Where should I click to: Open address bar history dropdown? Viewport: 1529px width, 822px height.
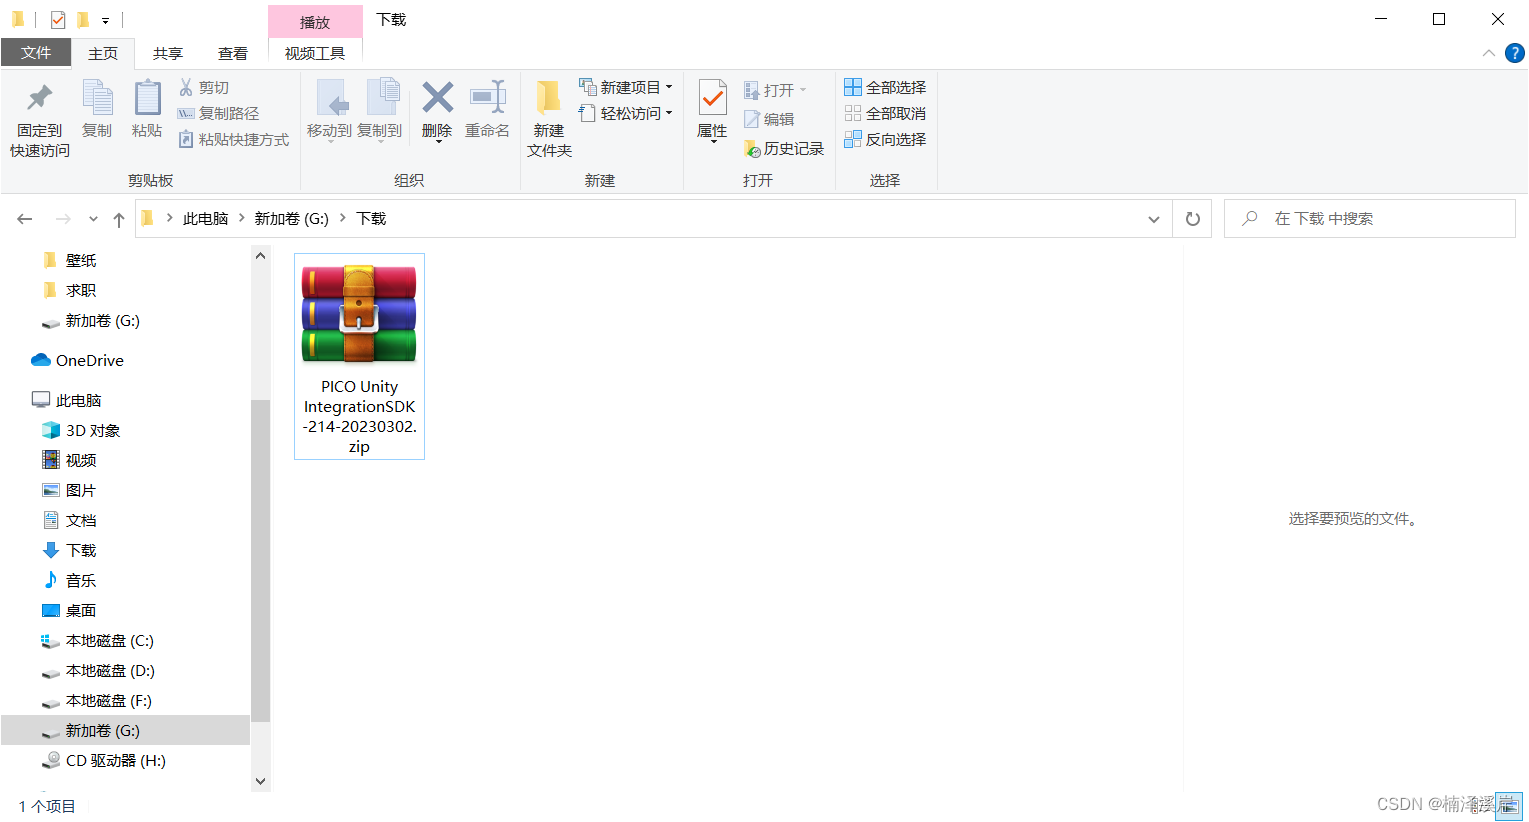tap(1154, 219)
